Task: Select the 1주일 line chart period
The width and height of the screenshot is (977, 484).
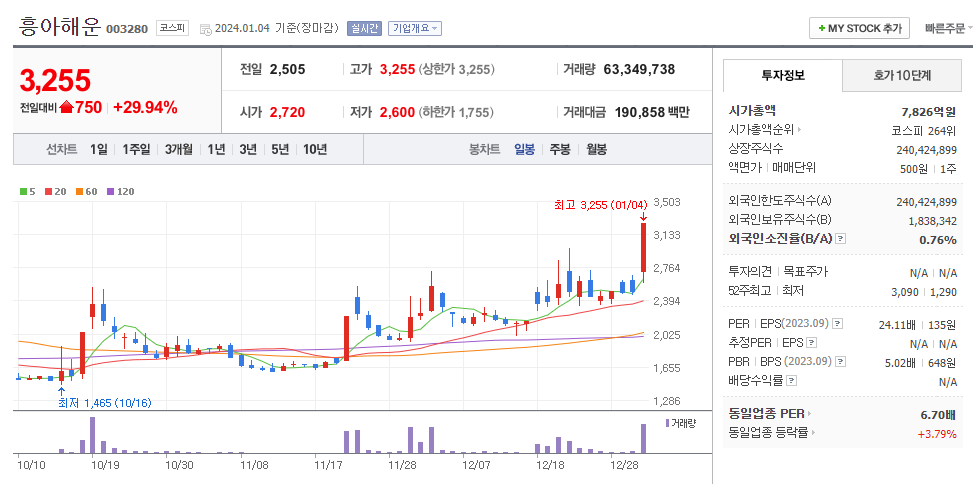Action: [136, 149]
